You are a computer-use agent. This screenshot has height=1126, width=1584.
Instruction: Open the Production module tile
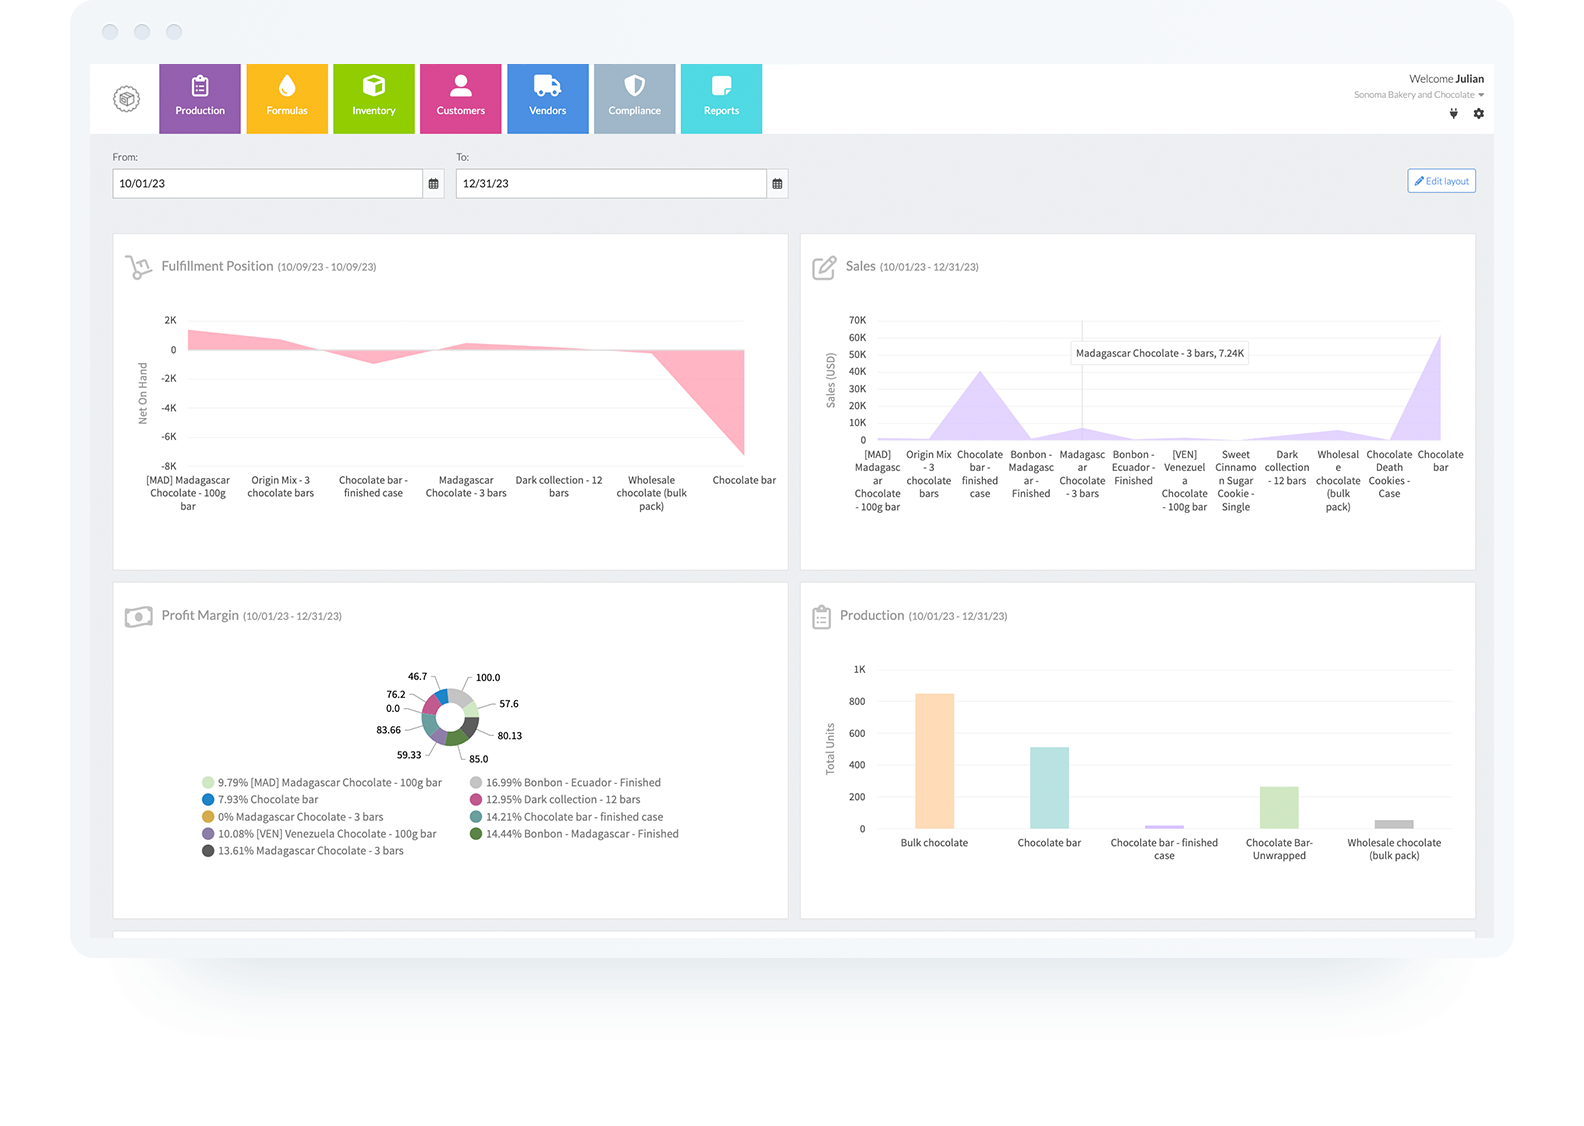pyautogui.click(x=200, y=99)
